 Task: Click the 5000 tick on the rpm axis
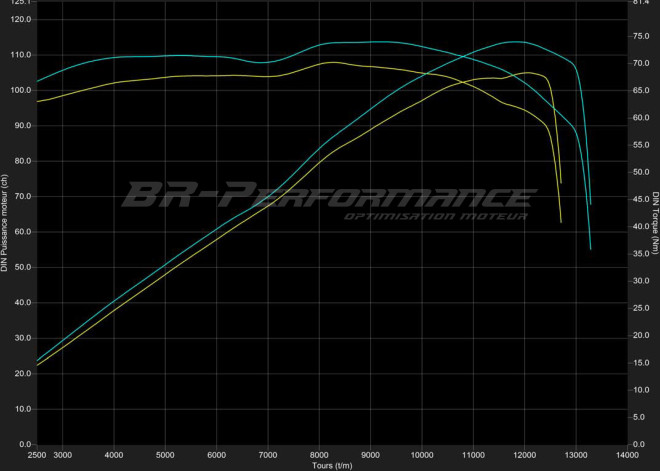coord(165,454)
